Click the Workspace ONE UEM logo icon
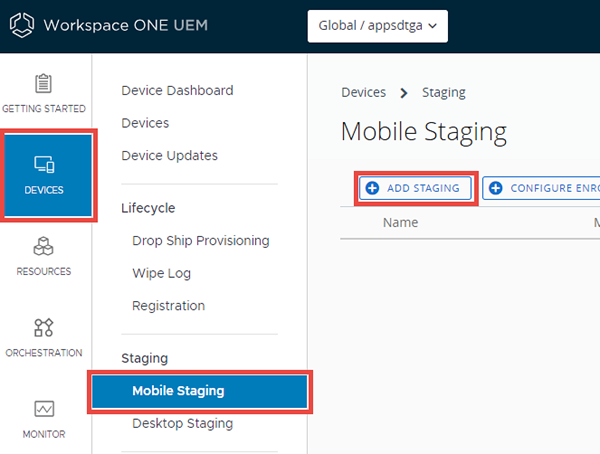This screenshot has width=600, height=454. (22, 25)
